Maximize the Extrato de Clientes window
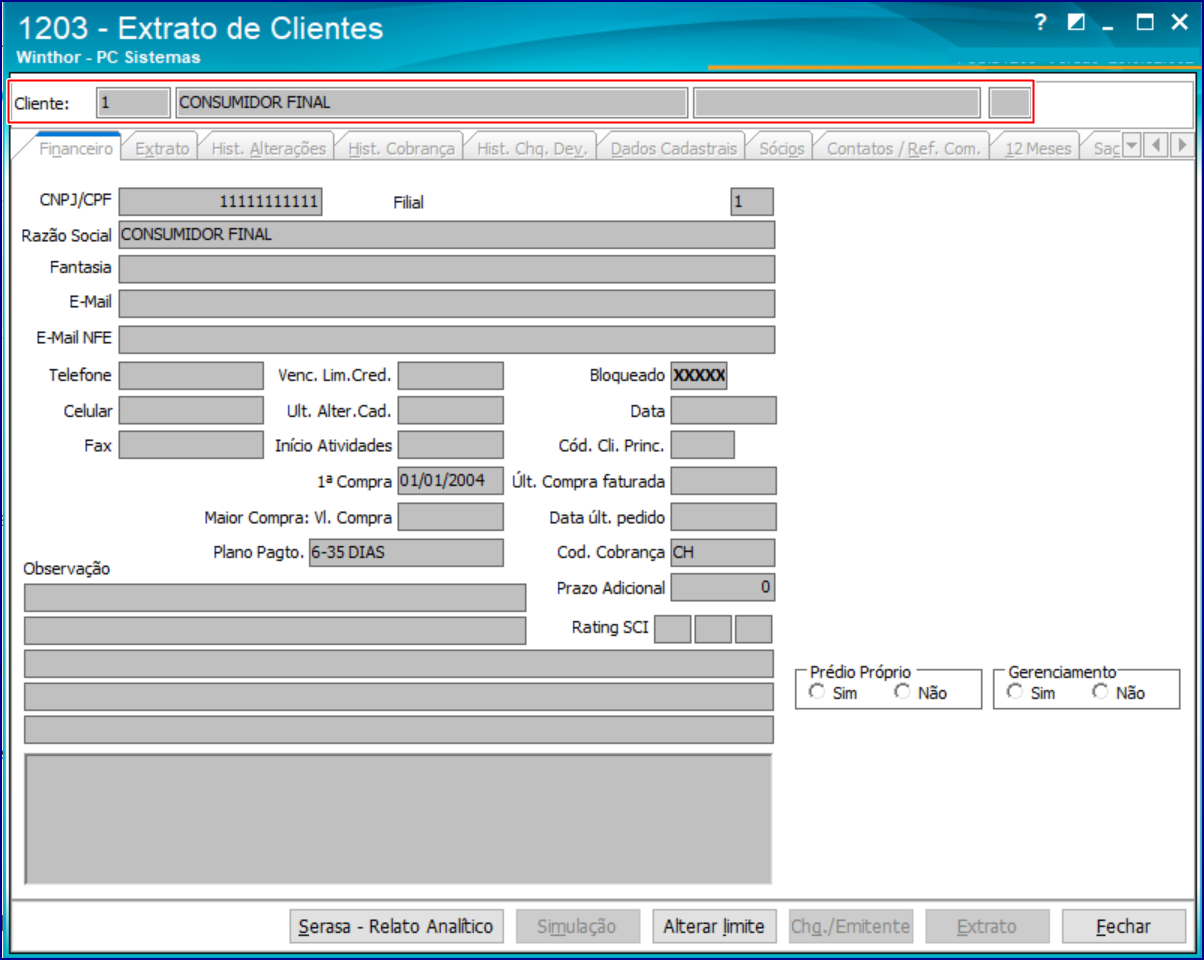 click(x=1146, y=23)
